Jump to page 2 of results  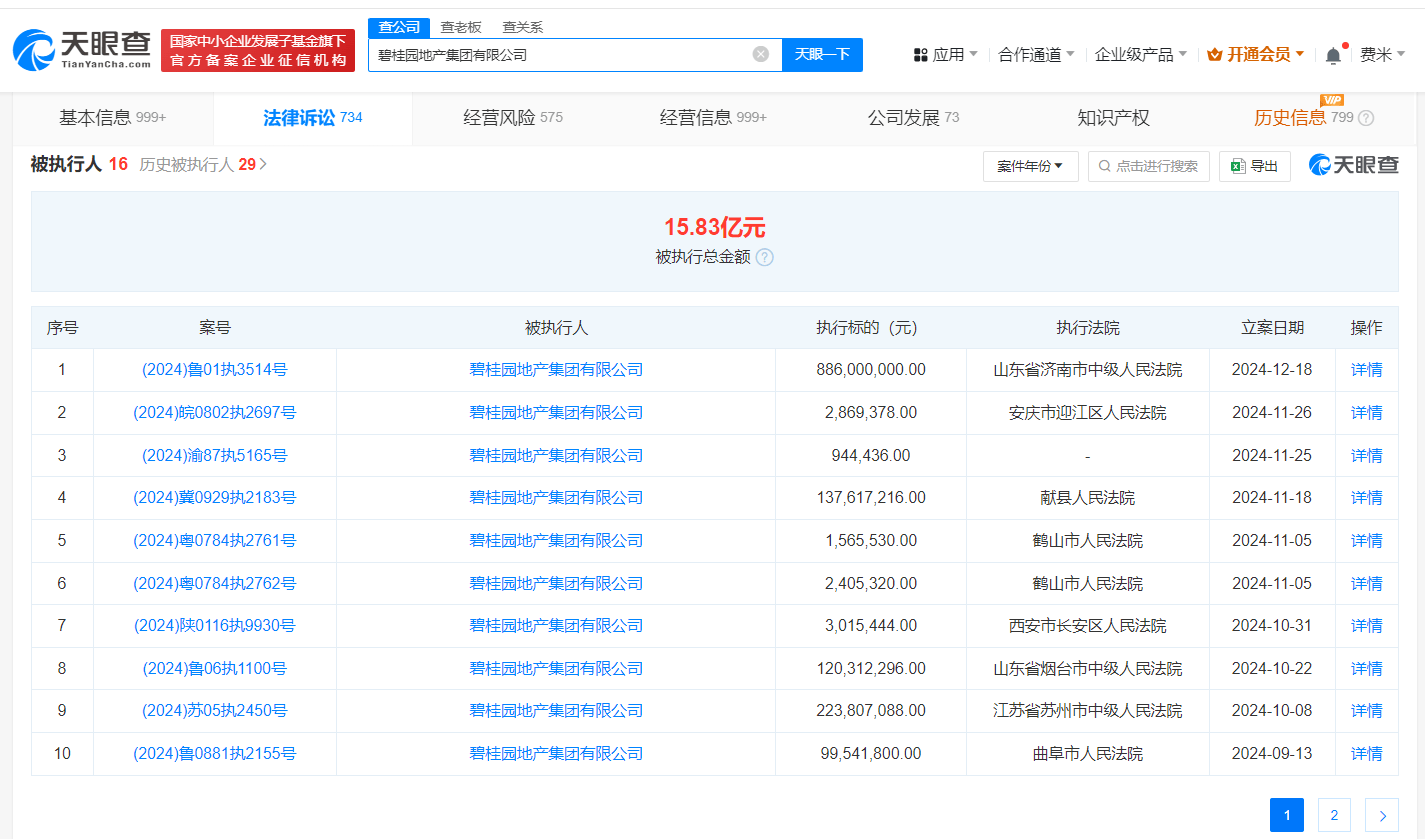1334,815
